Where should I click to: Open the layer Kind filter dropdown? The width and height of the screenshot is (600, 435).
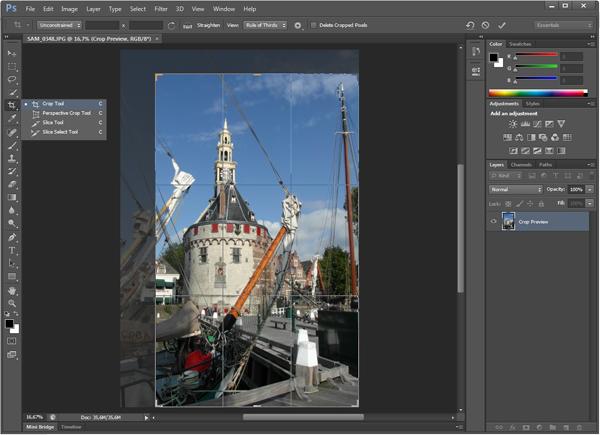click(x=505, y=176)
